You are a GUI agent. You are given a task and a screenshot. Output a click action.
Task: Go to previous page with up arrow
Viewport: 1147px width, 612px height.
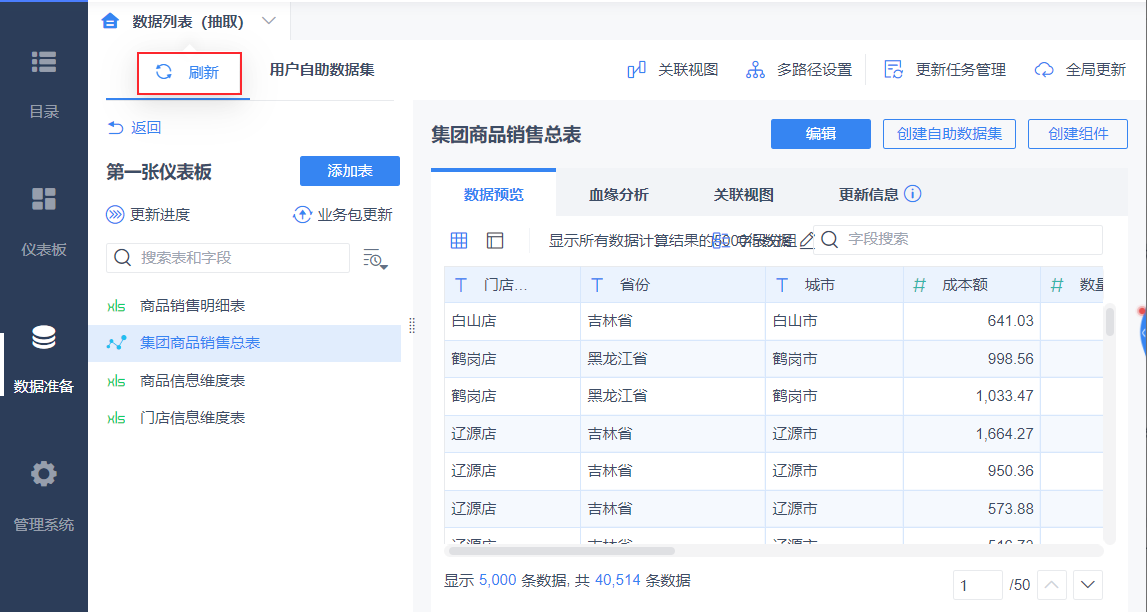pyautogui.click(x=1052, y=585)
